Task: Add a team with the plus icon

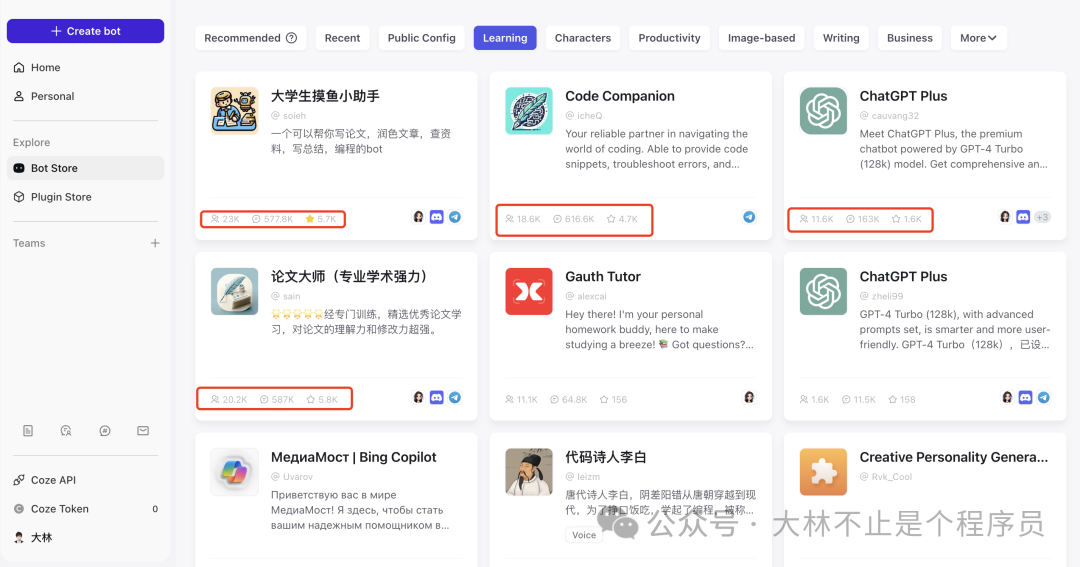Action: [x=155, y=243]
